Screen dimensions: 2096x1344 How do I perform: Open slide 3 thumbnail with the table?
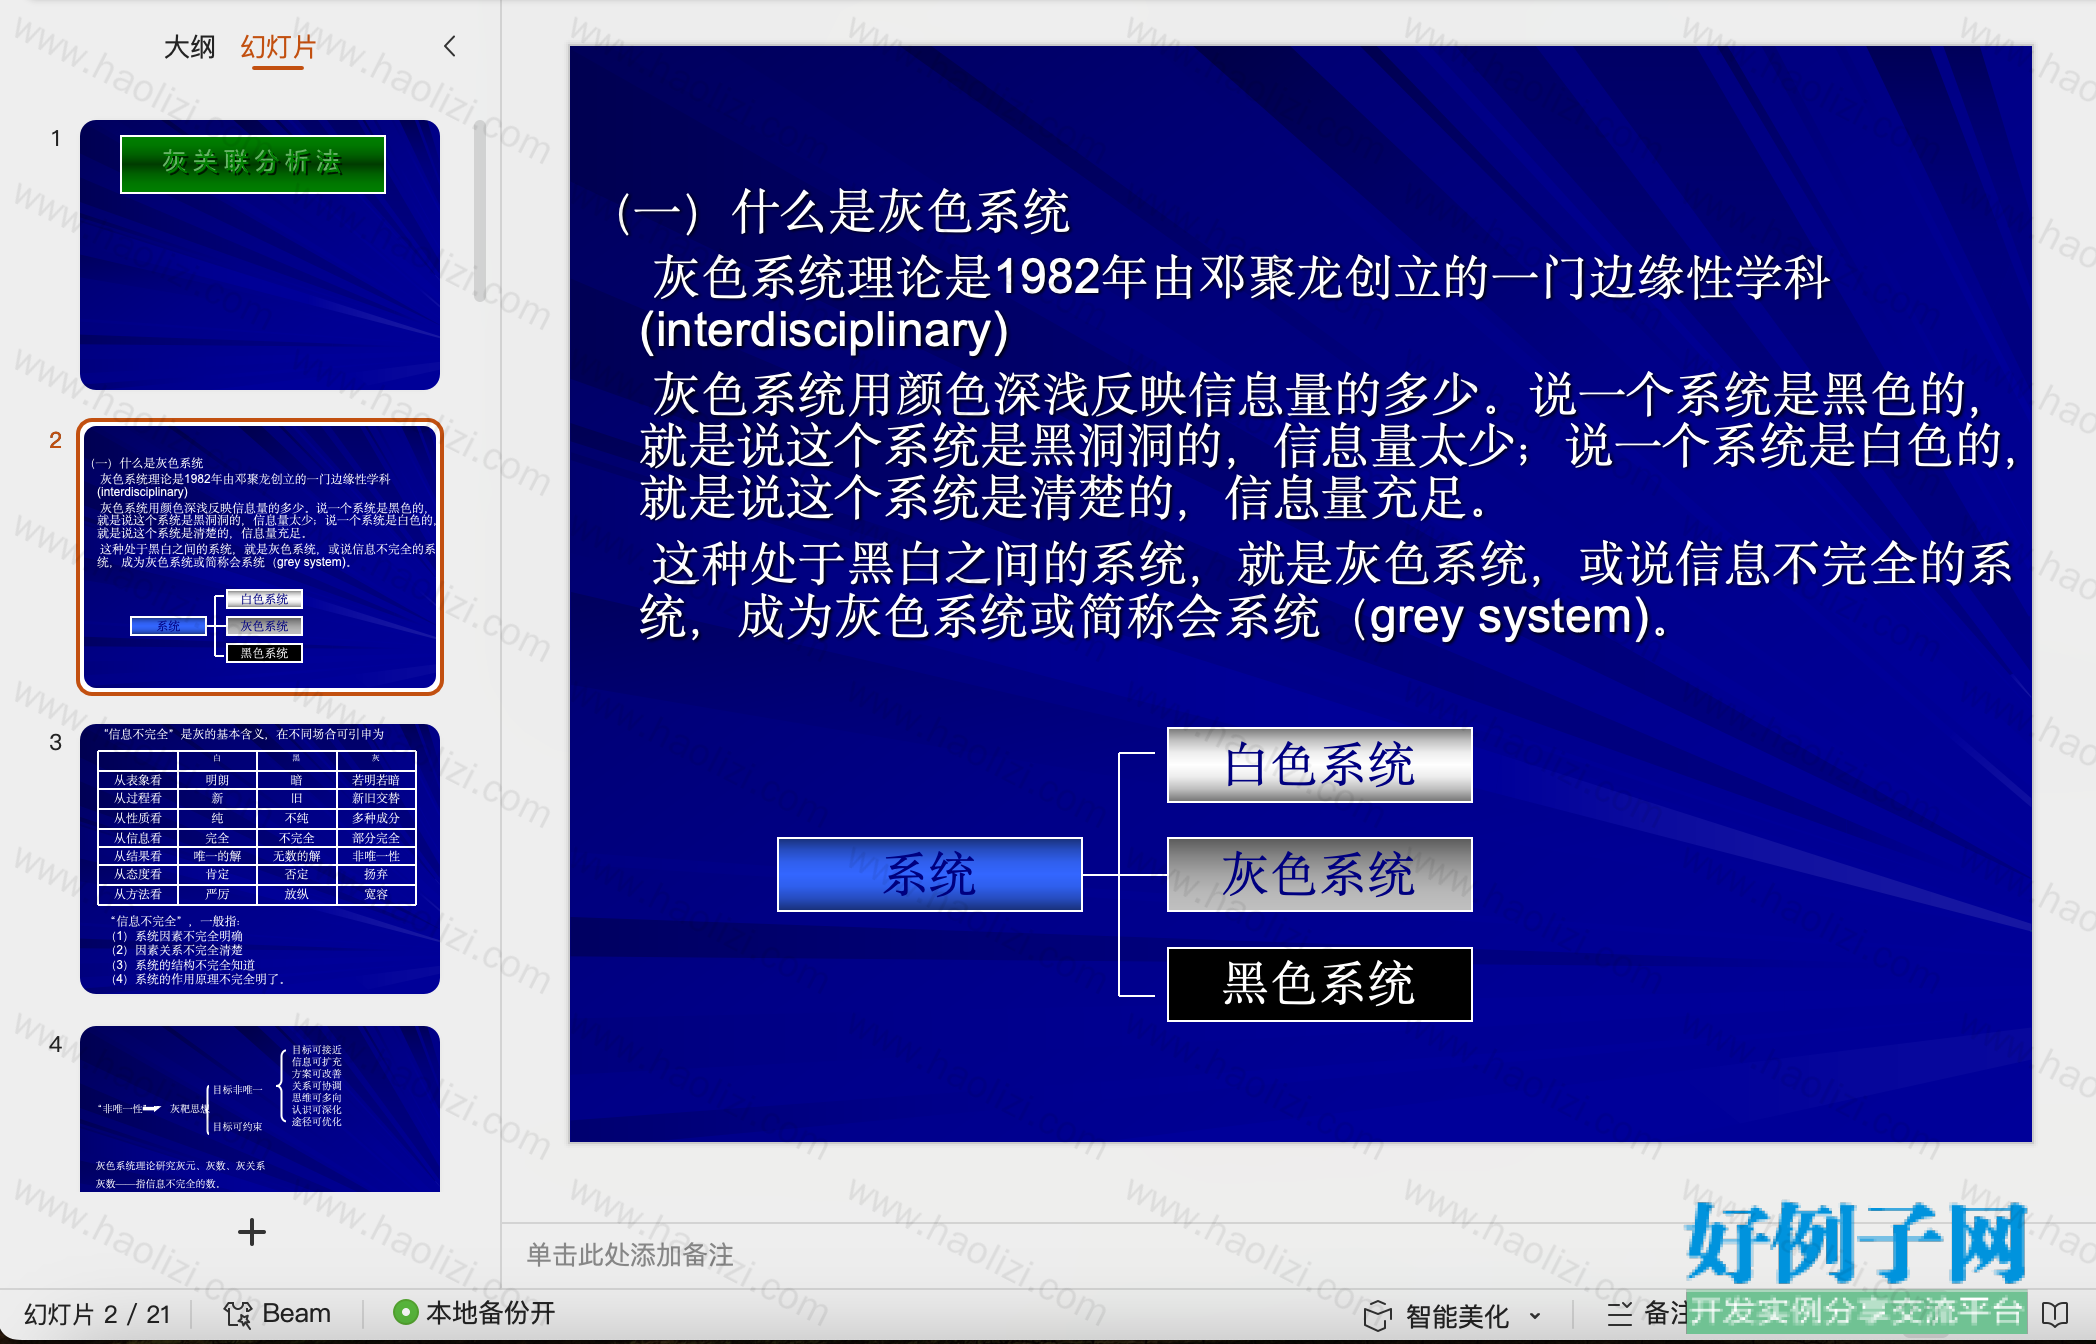tap(260, 859)
